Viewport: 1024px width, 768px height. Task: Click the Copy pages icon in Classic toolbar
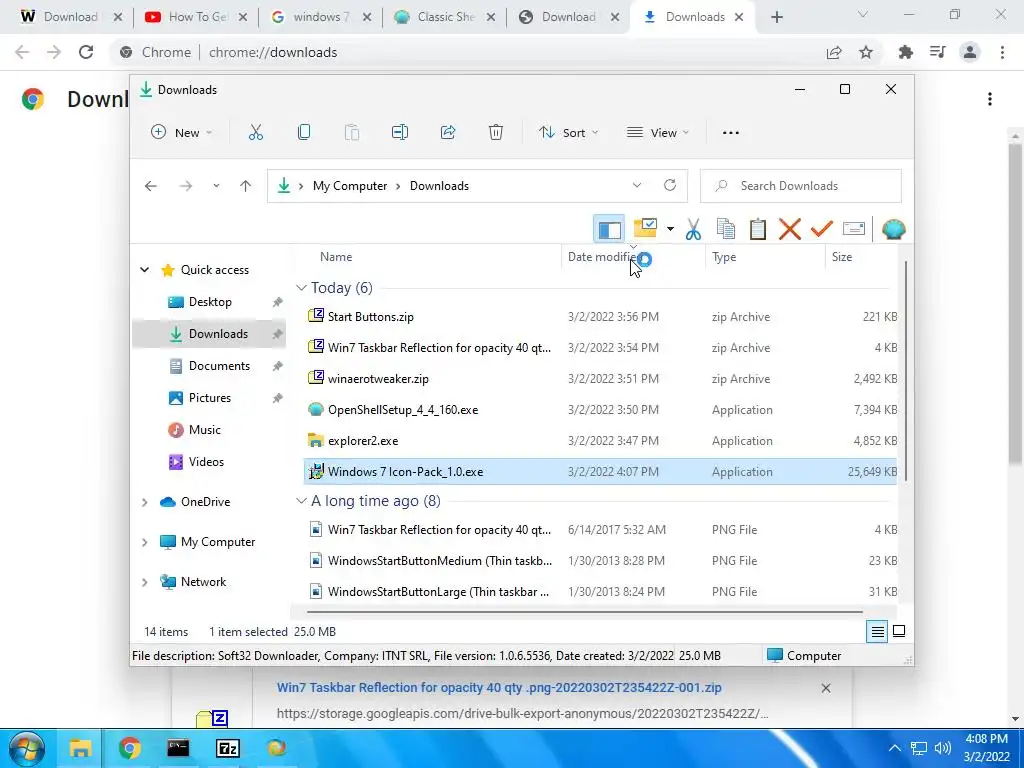(x=726, y=229)
